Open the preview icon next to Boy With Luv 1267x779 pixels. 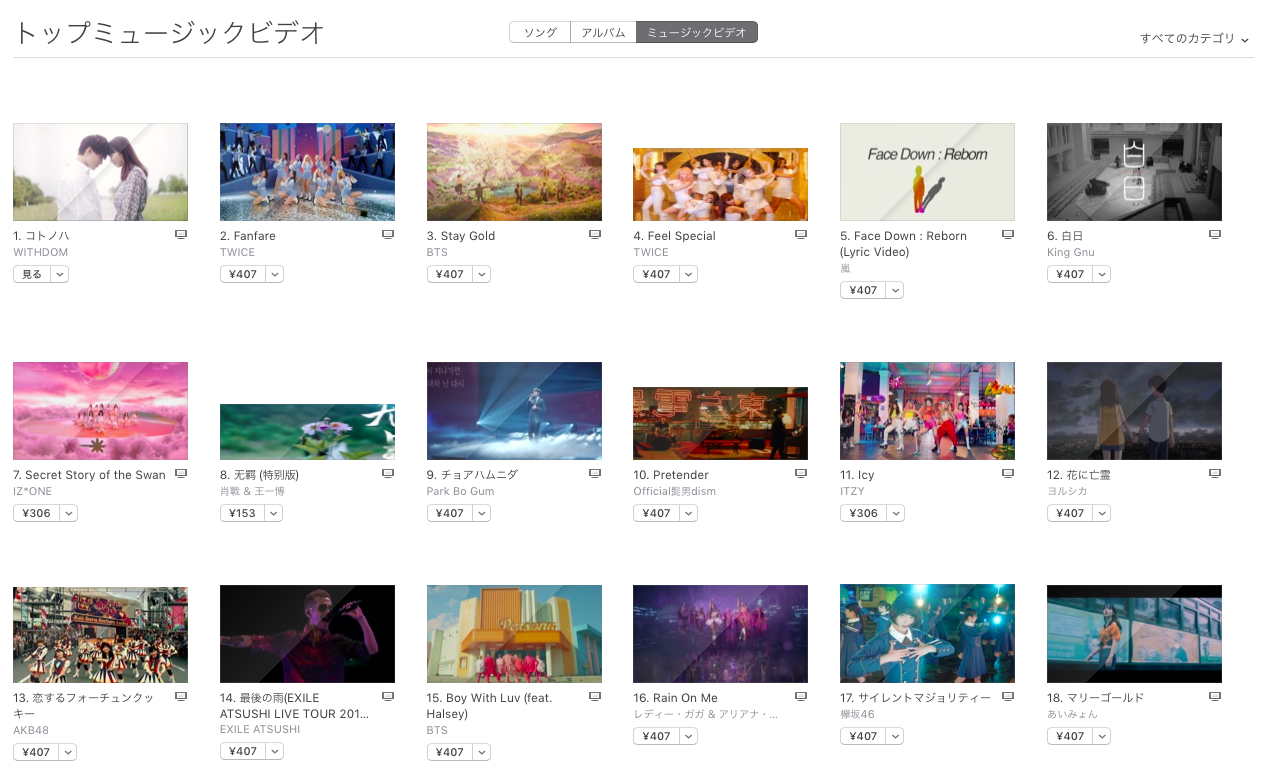594,695
